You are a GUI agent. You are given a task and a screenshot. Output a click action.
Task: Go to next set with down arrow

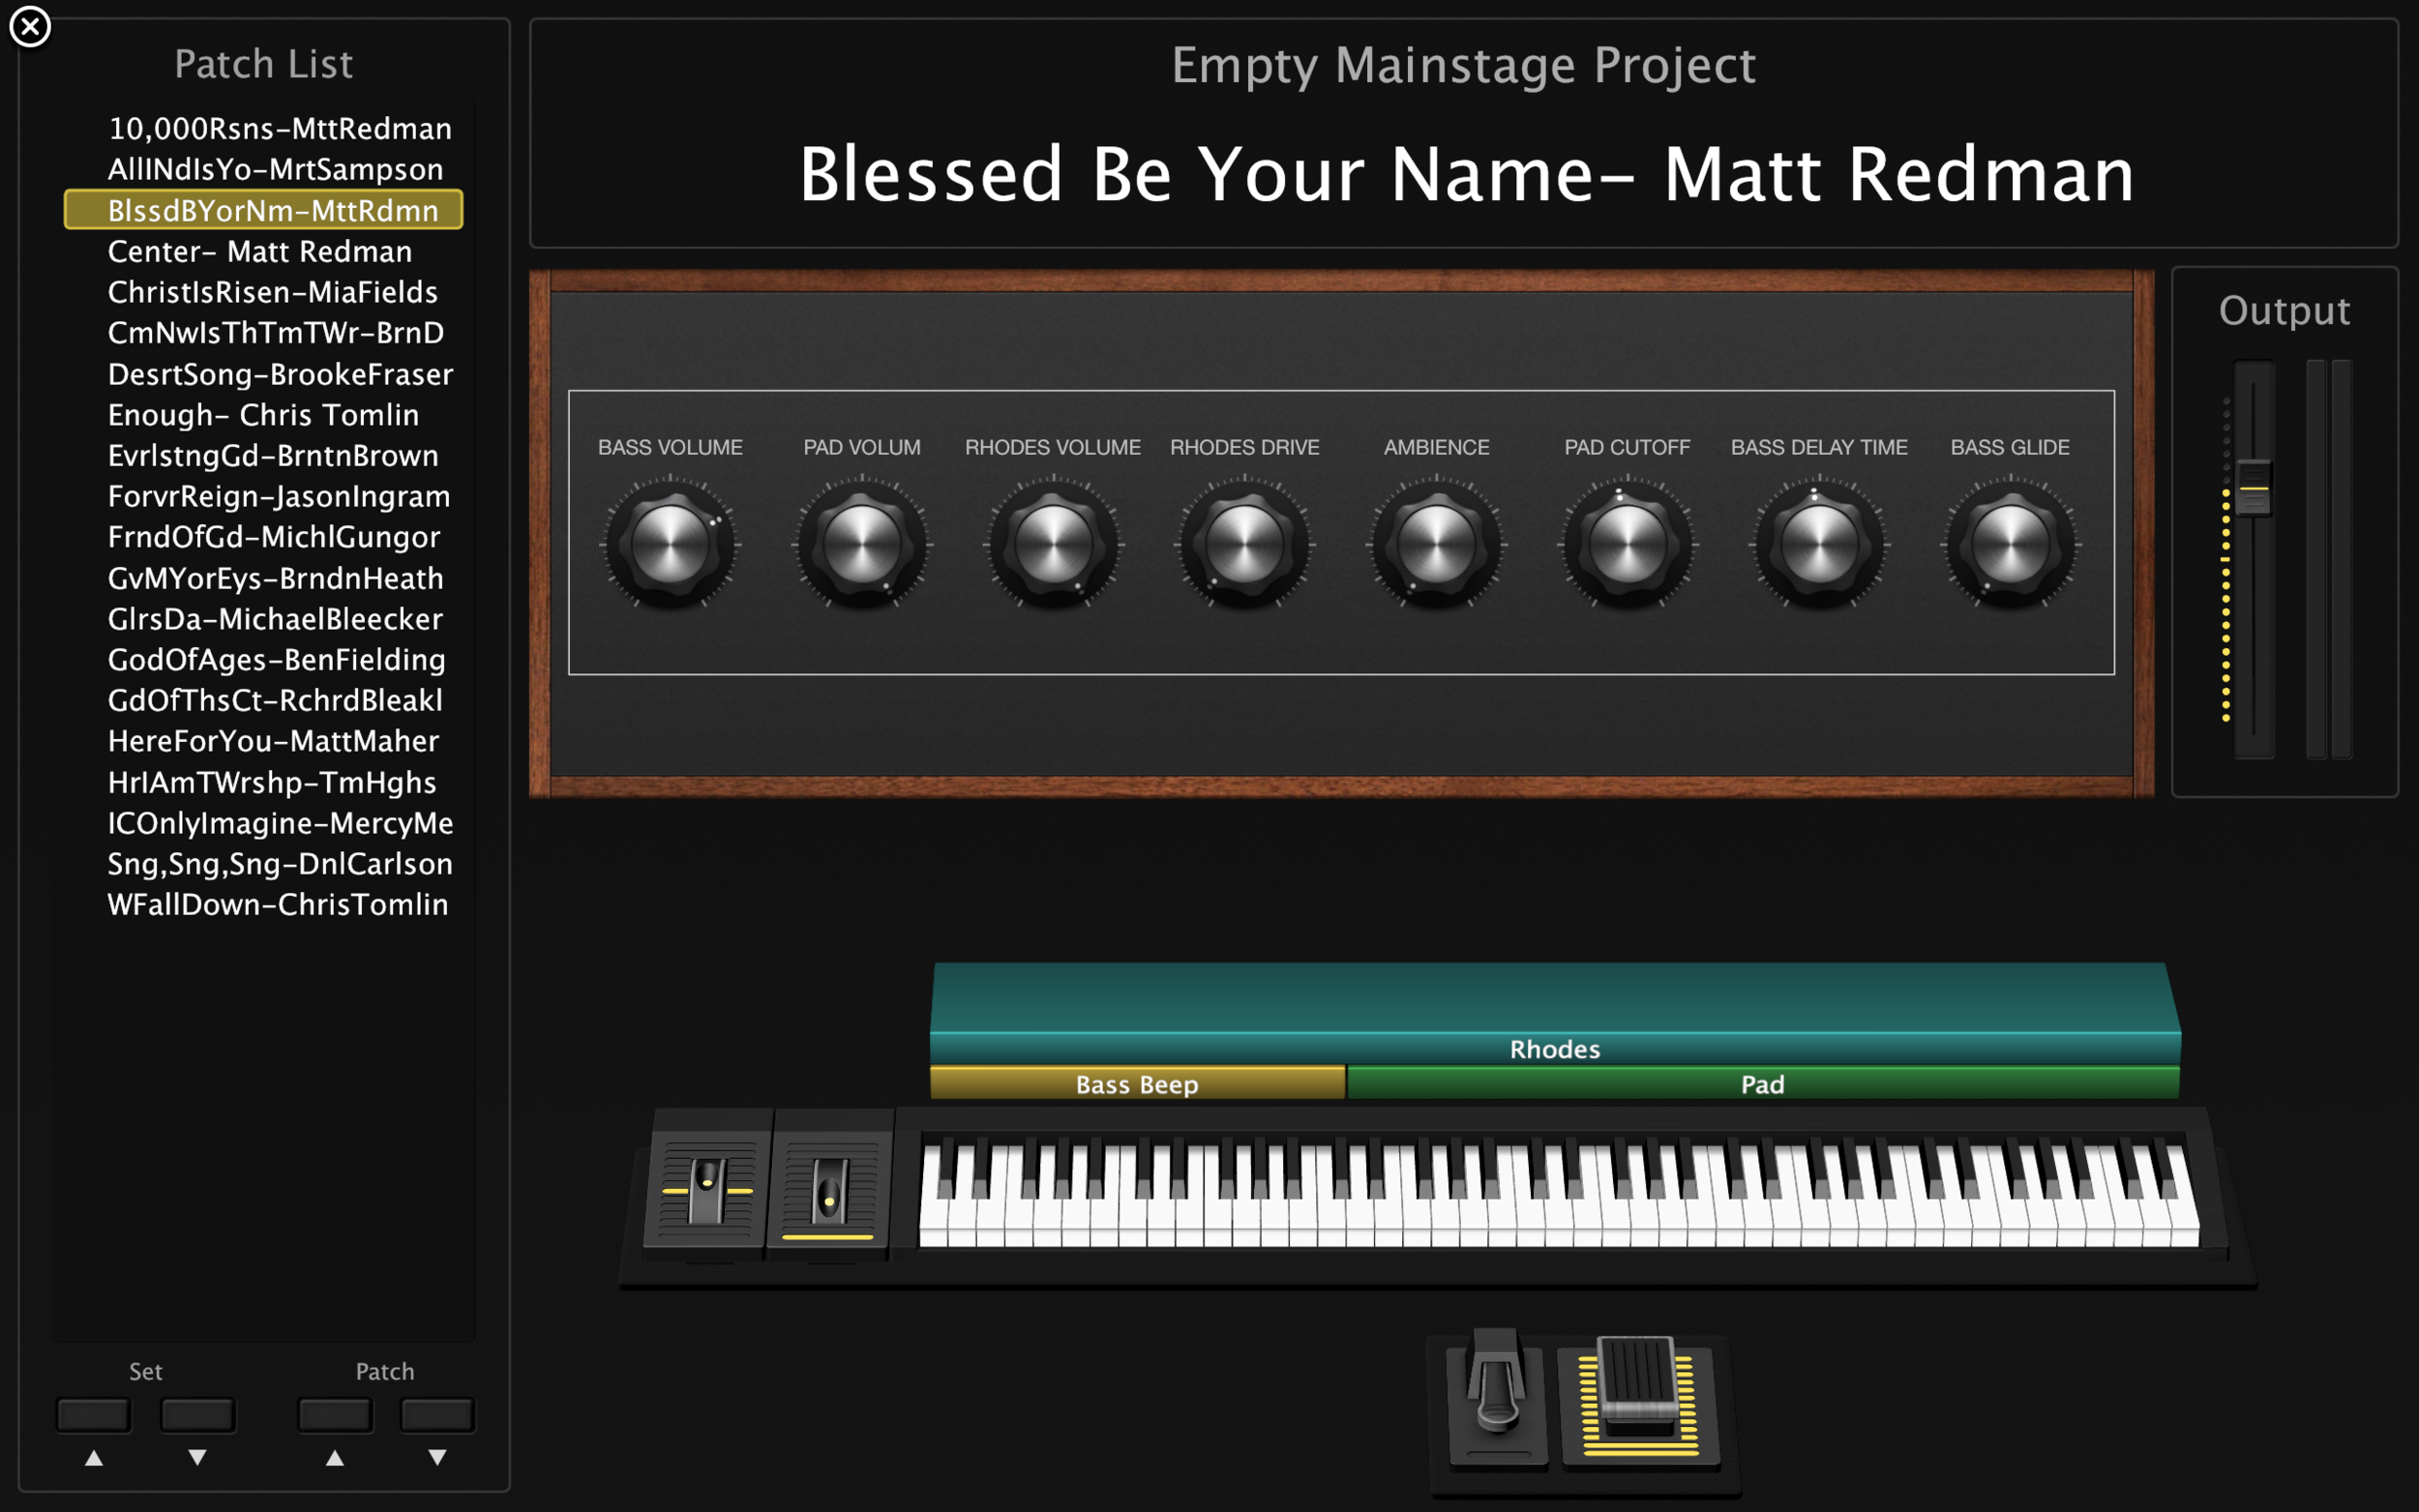197,1457
